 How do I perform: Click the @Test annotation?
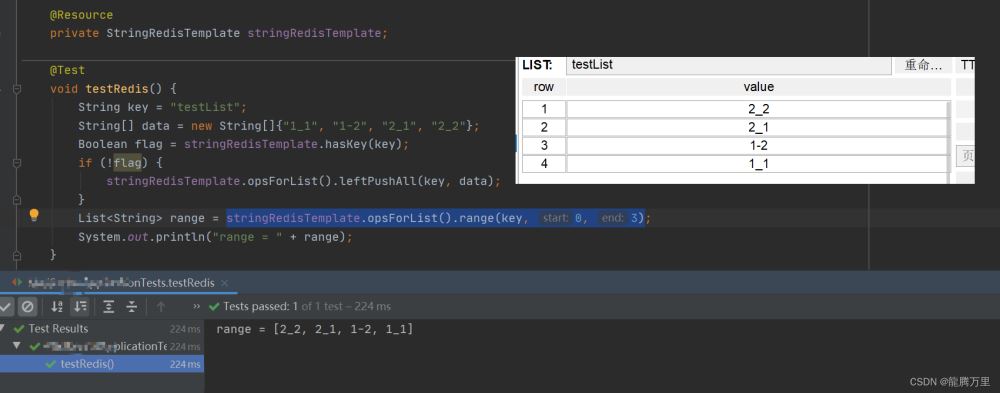click(68, 70)
